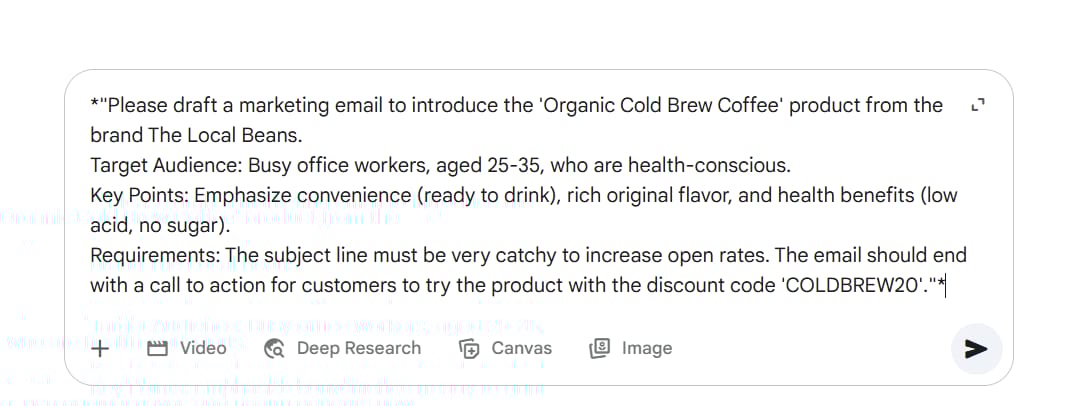
Task: Click the Canvas tool icon
Action: click(x=470, y=348)
